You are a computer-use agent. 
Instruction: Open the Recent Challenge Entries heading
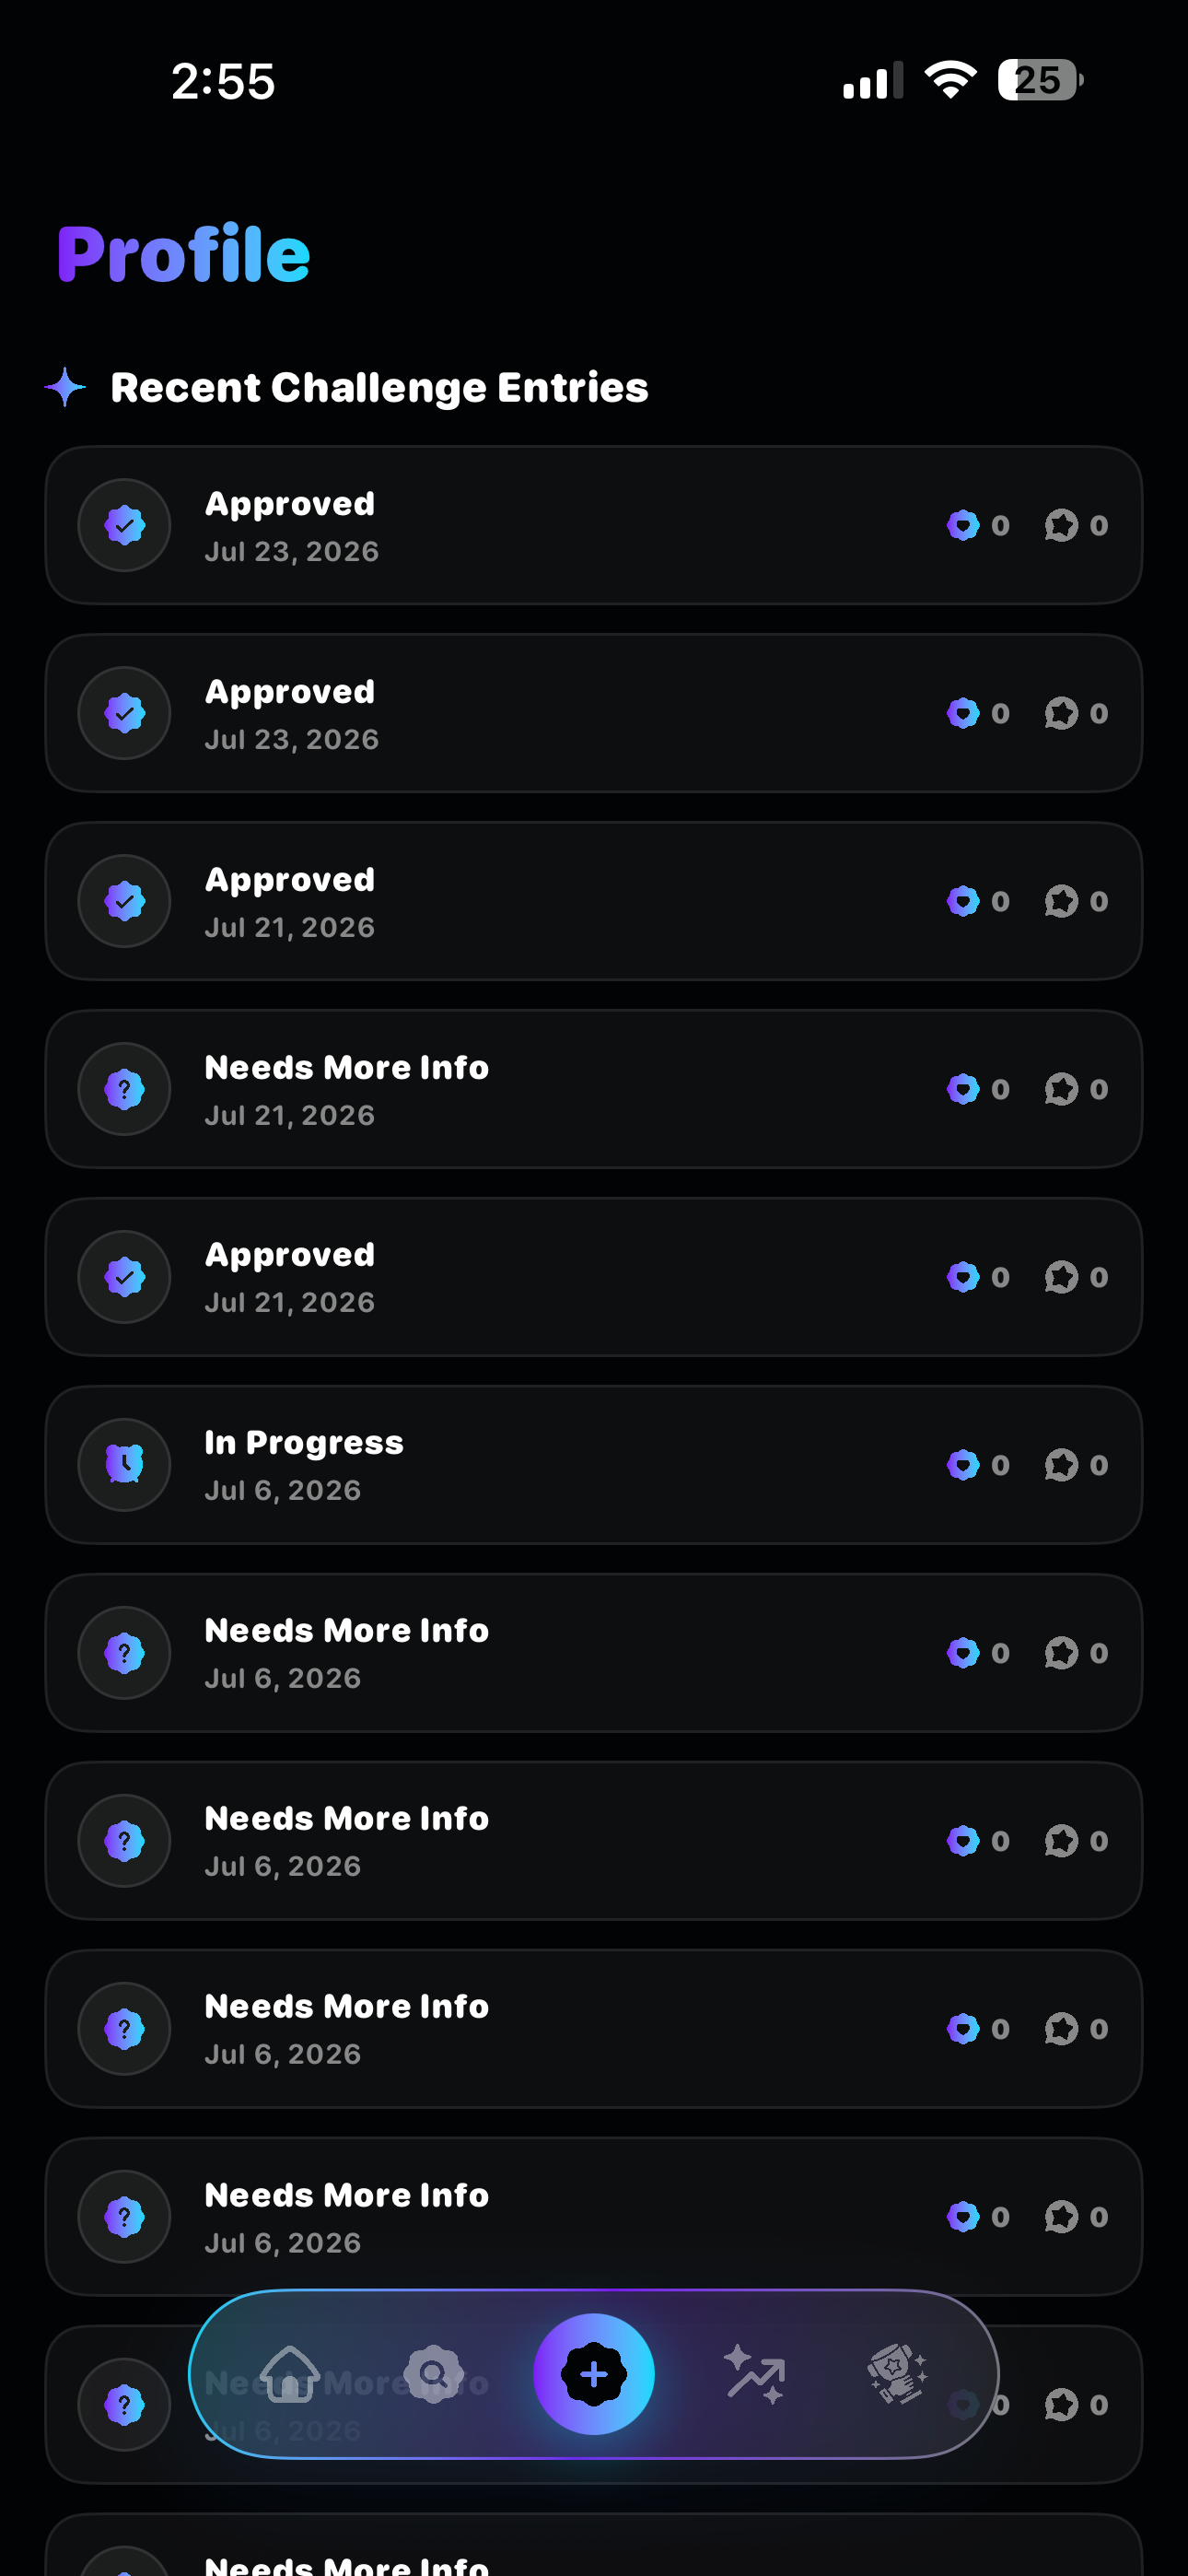coord(379,387)
